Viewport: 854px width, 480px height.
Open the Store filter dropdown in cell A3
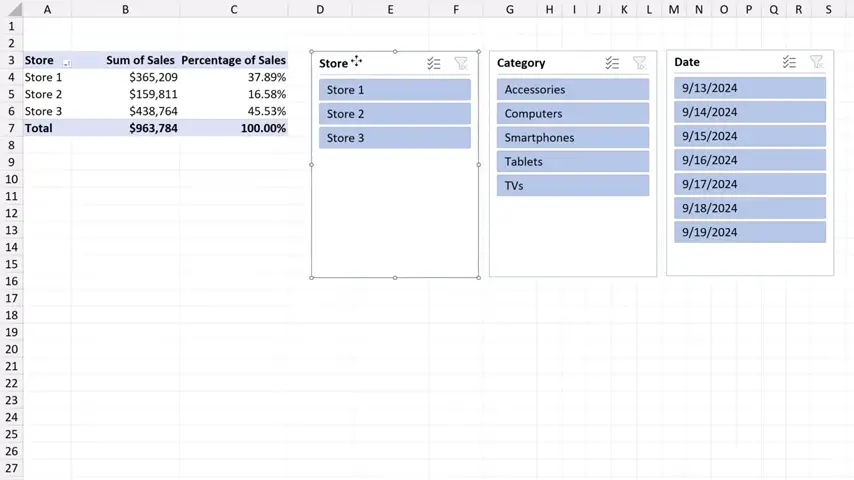pos(67,61)
